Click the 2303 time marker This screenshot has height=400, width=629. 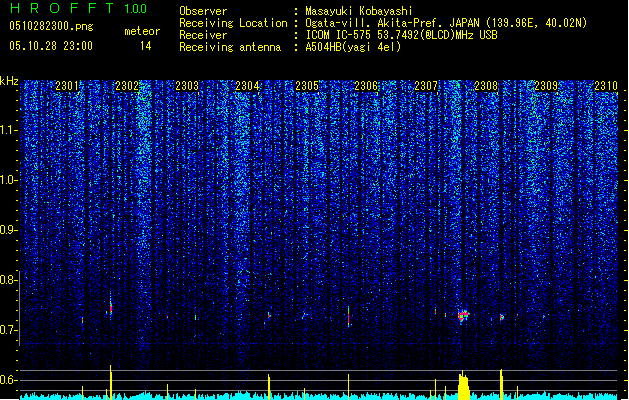pos(187,86)
